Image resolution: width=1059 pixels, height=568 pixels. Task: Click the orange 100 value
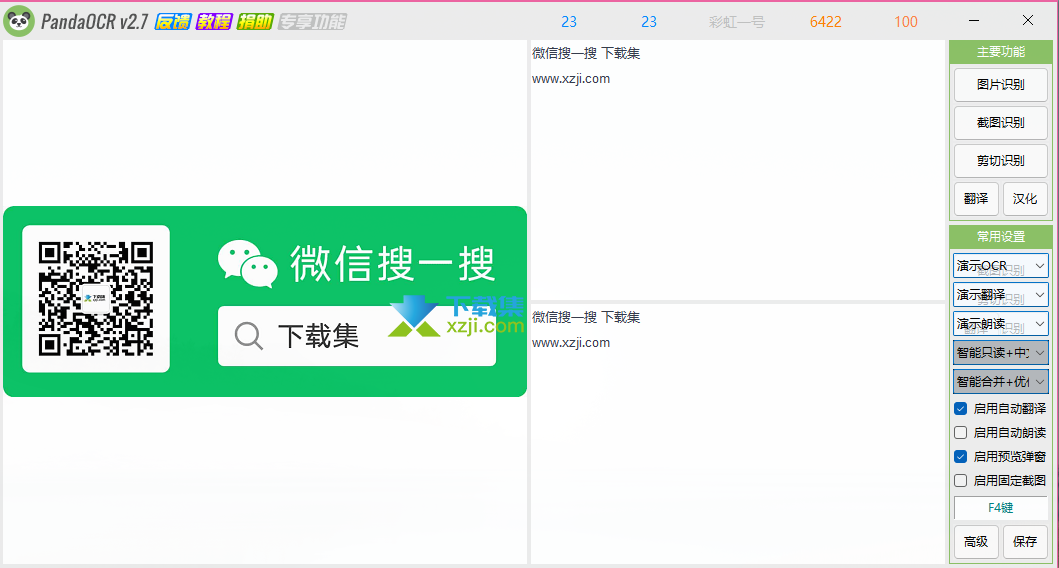906,22
